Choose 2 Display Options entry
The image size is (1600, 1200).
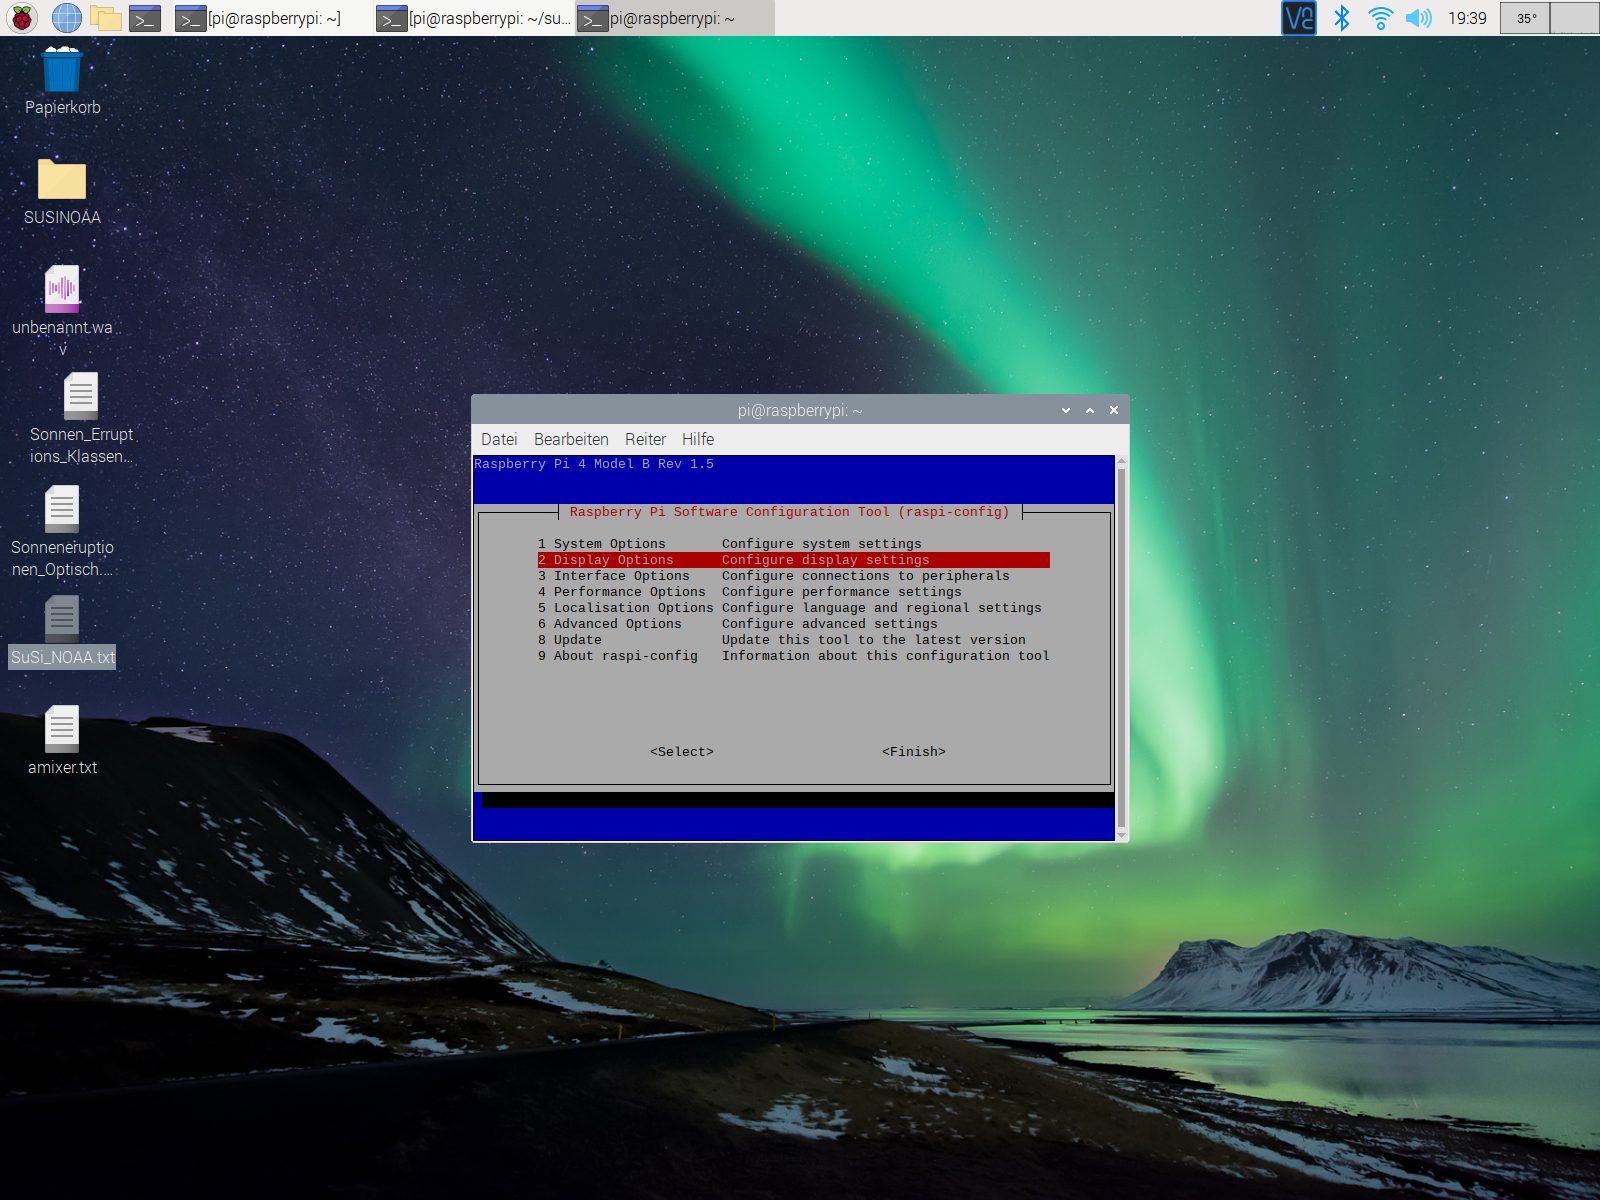(x=793, y=560)
